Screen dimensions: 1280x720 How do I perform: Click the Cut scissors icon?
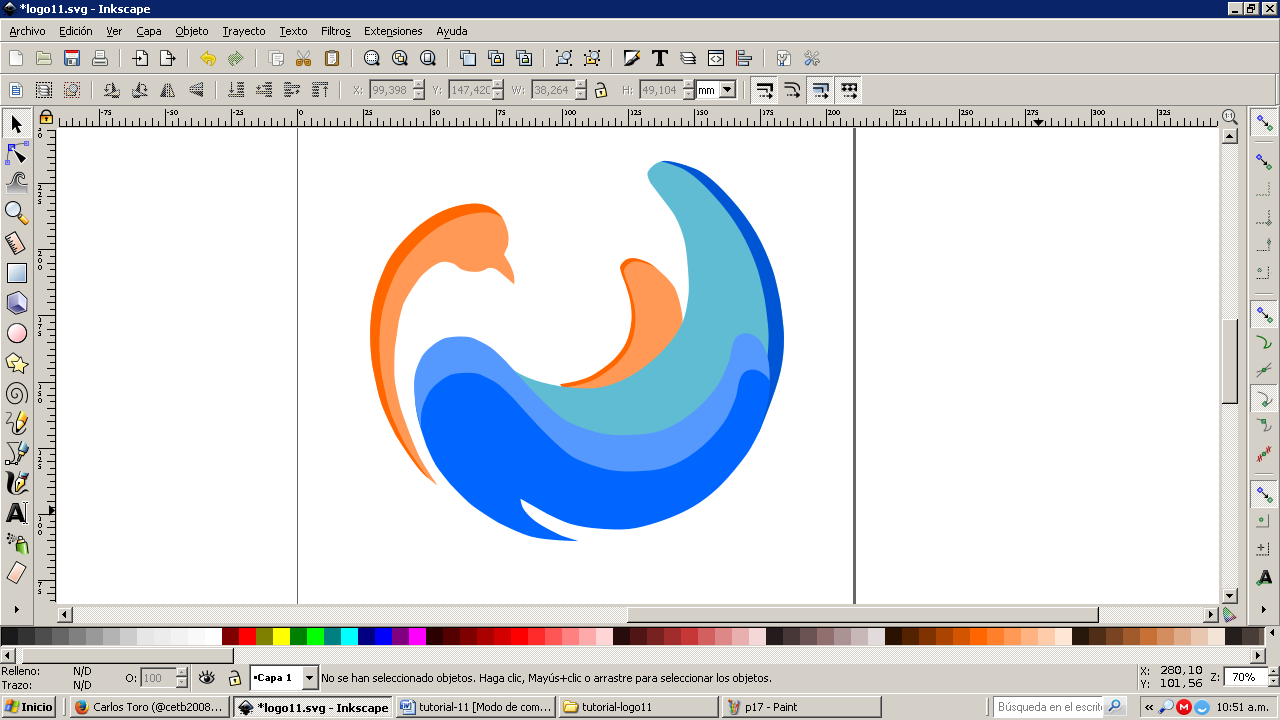tap(304, 58)
